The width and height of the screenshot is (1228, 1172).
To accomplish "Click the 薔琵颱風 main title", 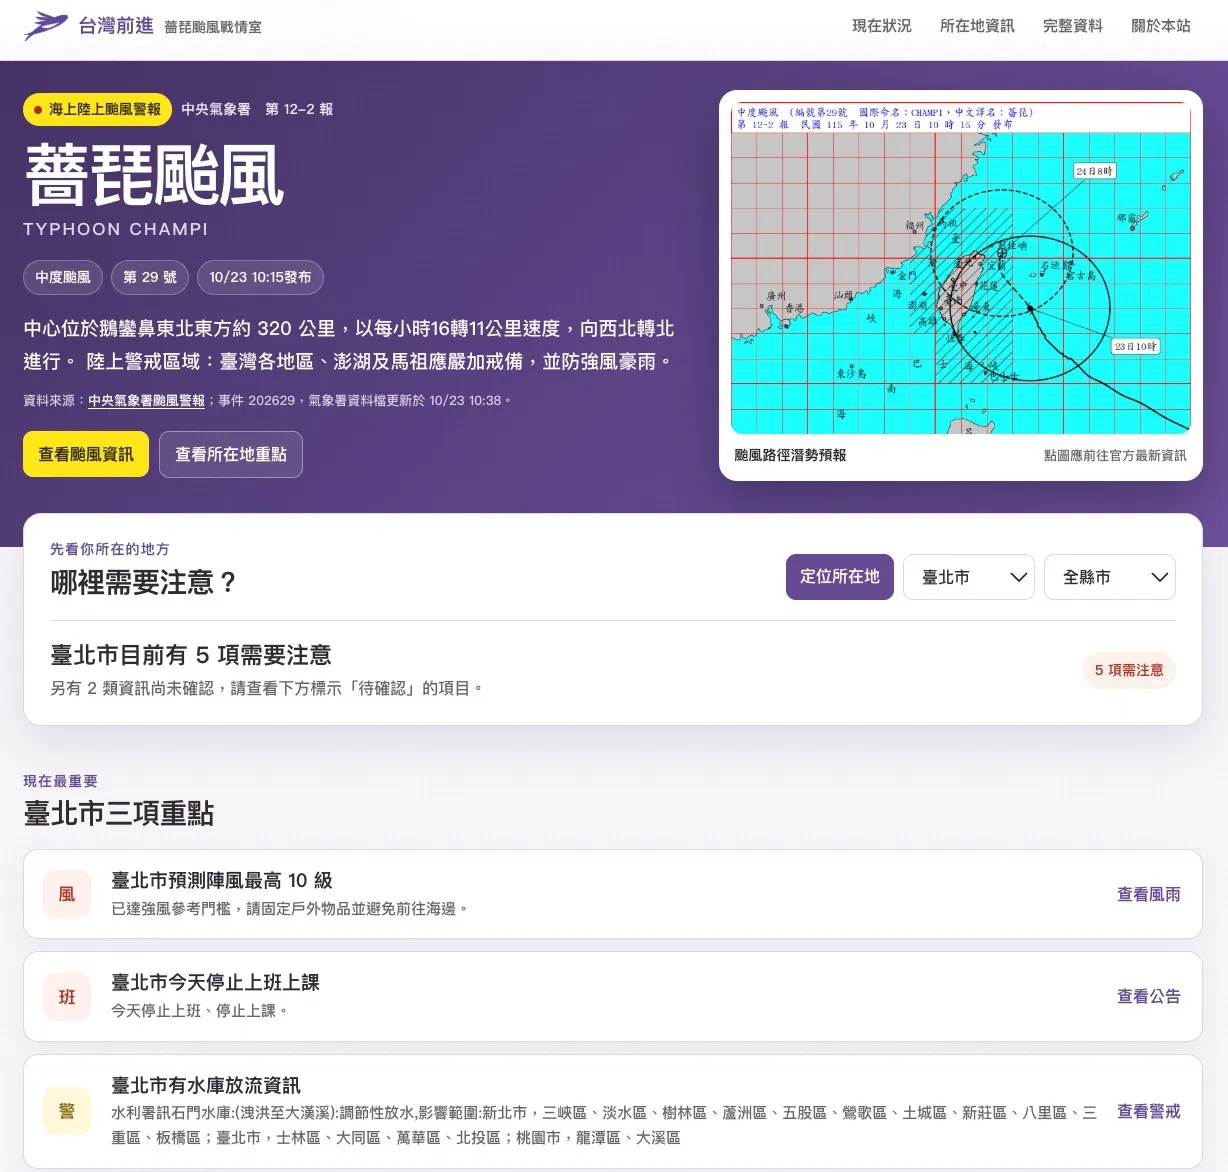I will [155, 175].
